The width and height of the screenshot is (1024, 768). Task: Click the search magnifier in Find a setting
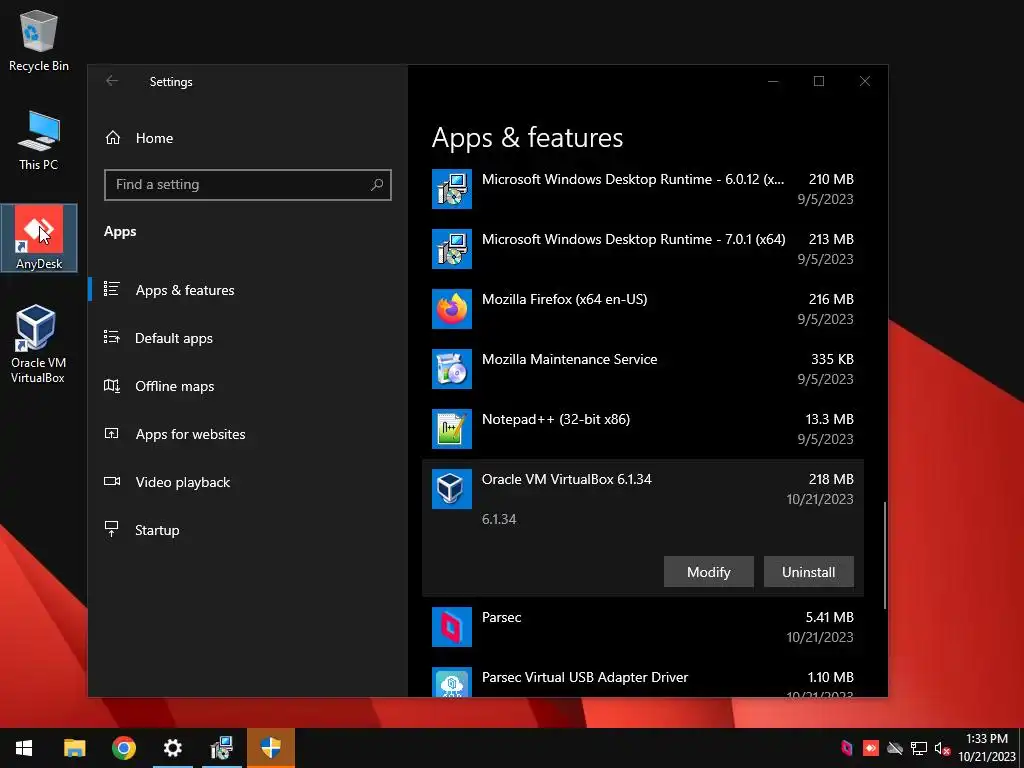pos(377,185)
